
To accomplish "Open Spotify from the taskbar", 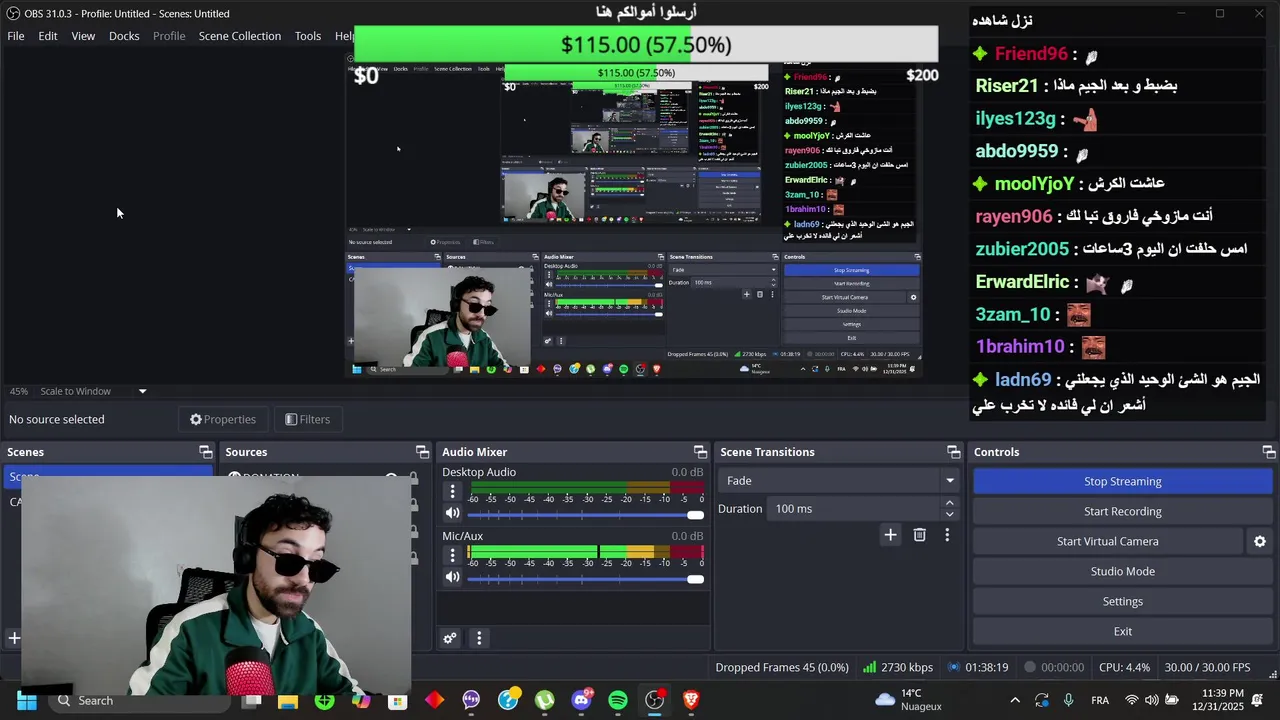I will [618, 700].
